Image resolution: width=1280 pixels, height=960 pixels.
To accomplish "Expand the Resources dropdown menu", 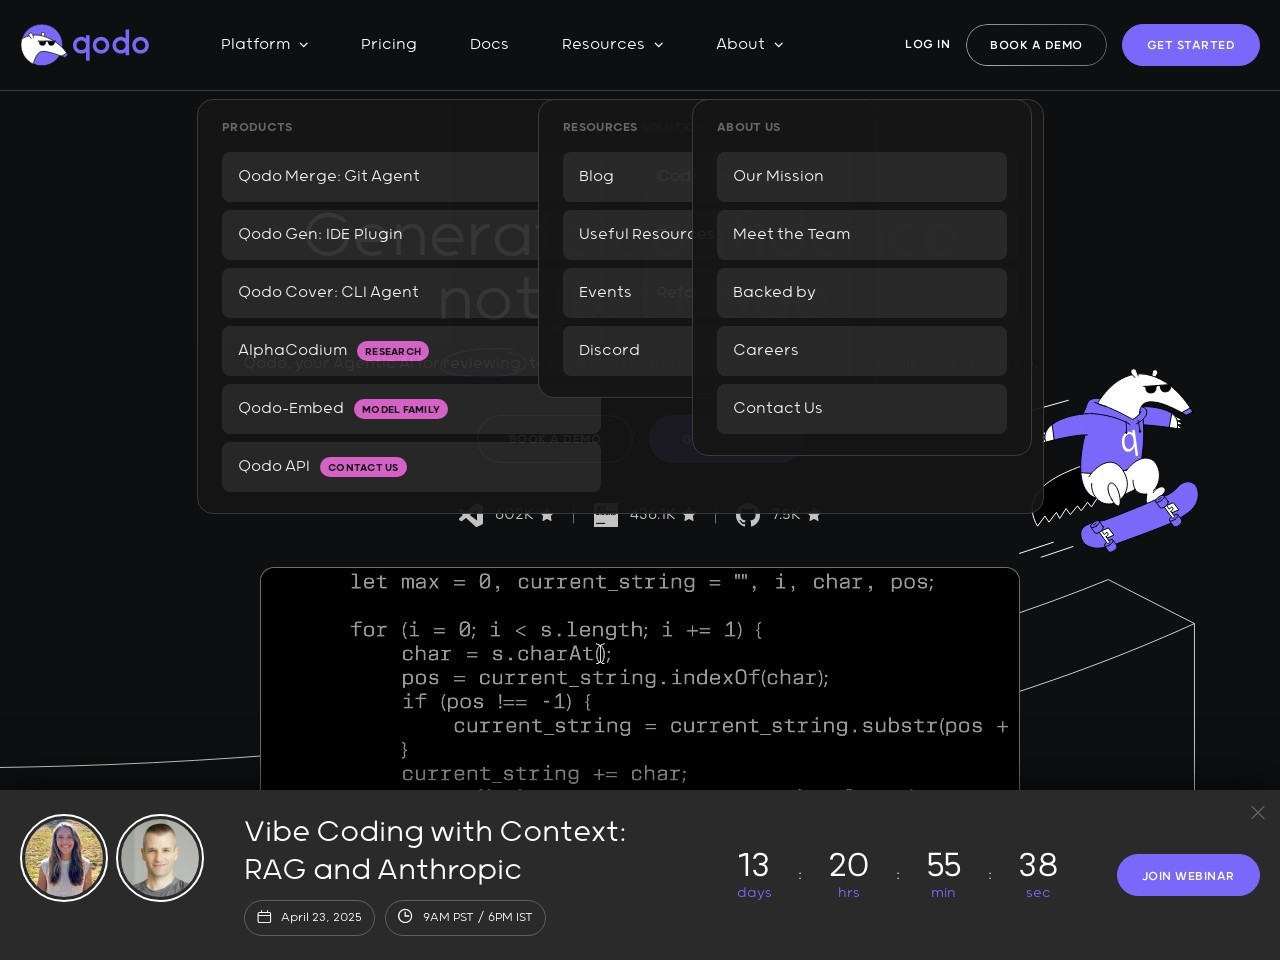I will point(612,44).
